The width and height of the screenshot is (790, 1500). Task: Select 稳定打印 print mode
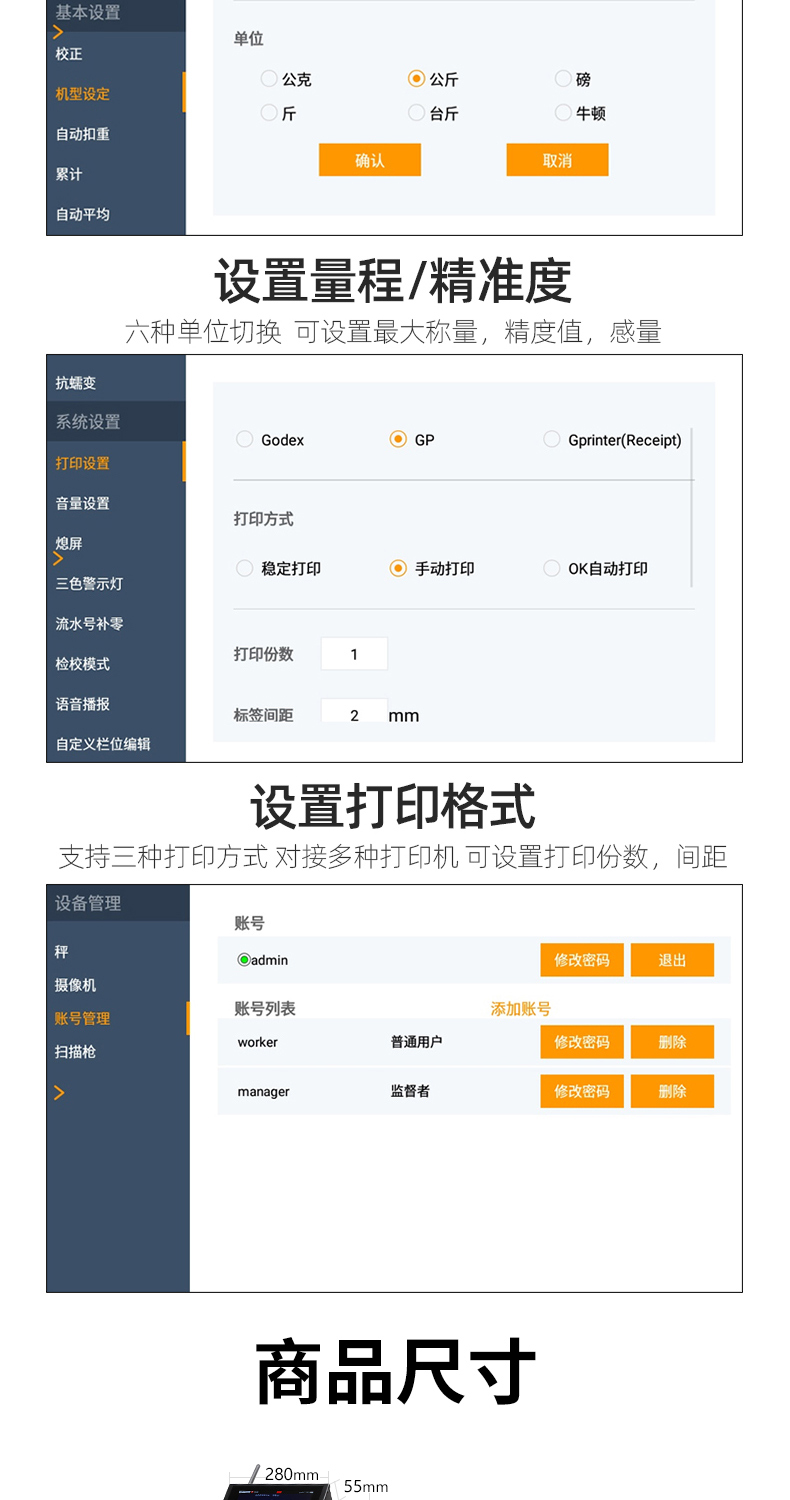[244, 568]
